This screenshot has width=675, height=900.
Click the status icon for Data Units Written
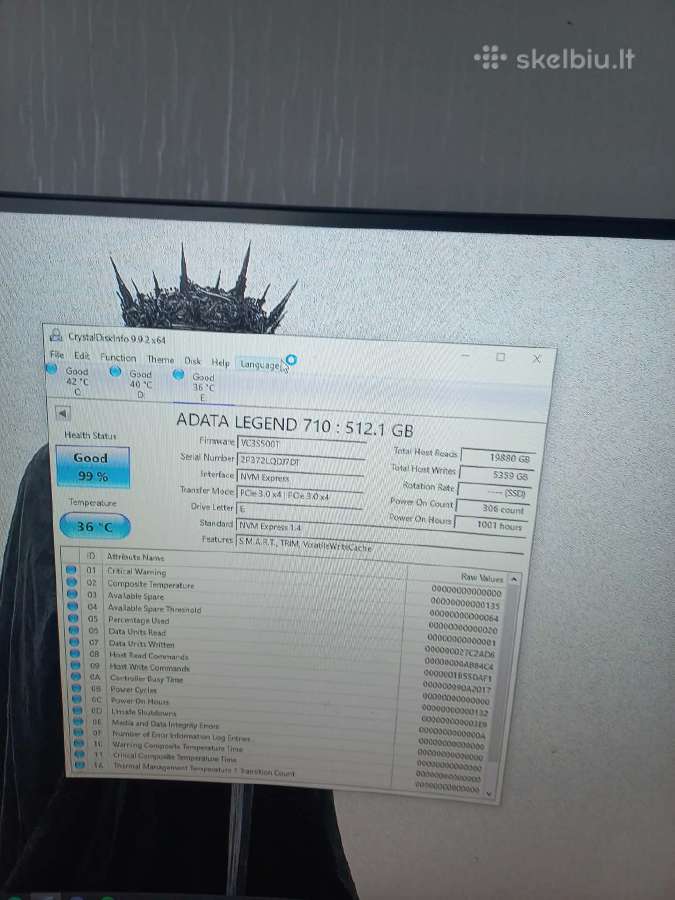[74, 641]
